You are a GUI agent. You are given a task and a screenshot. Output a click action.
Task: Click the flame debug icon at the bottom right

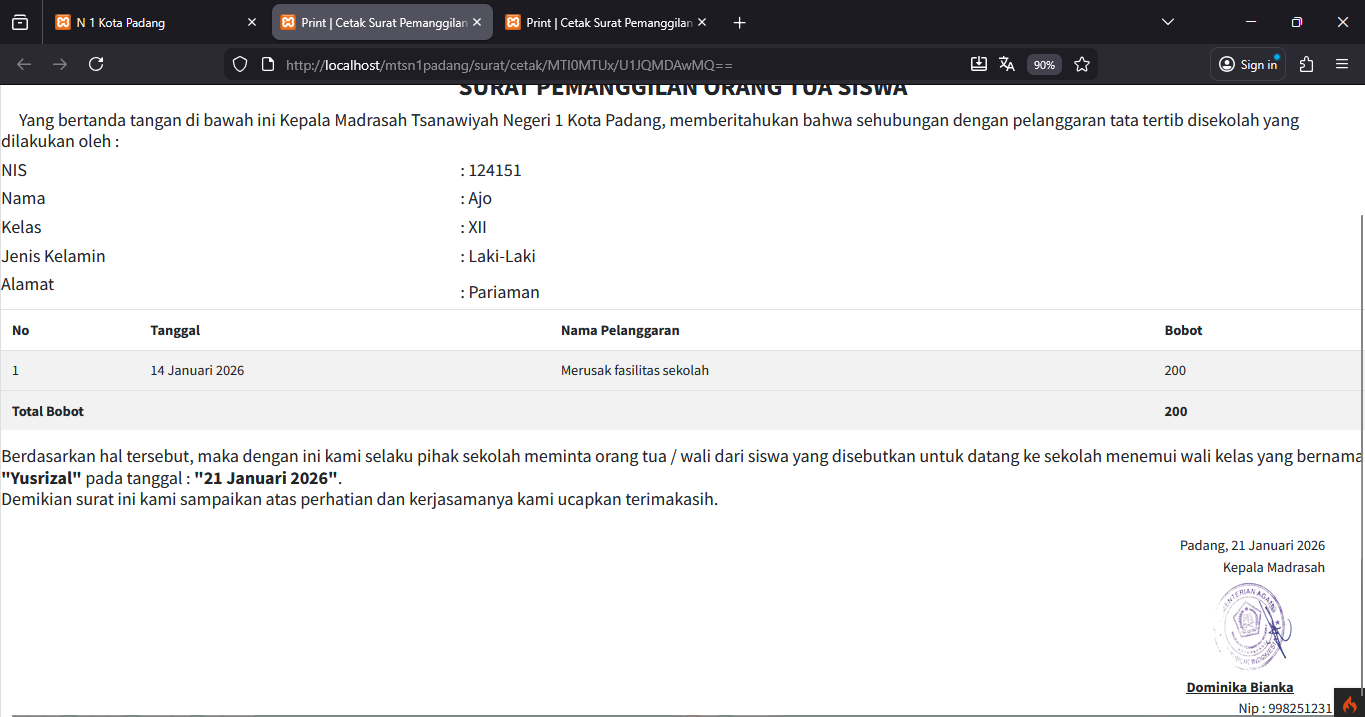coord(1350,704)
